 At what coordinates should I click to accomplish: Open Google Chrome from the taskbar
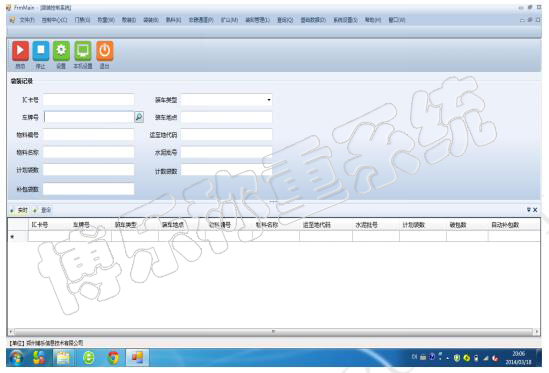click(x=113, y=358)
